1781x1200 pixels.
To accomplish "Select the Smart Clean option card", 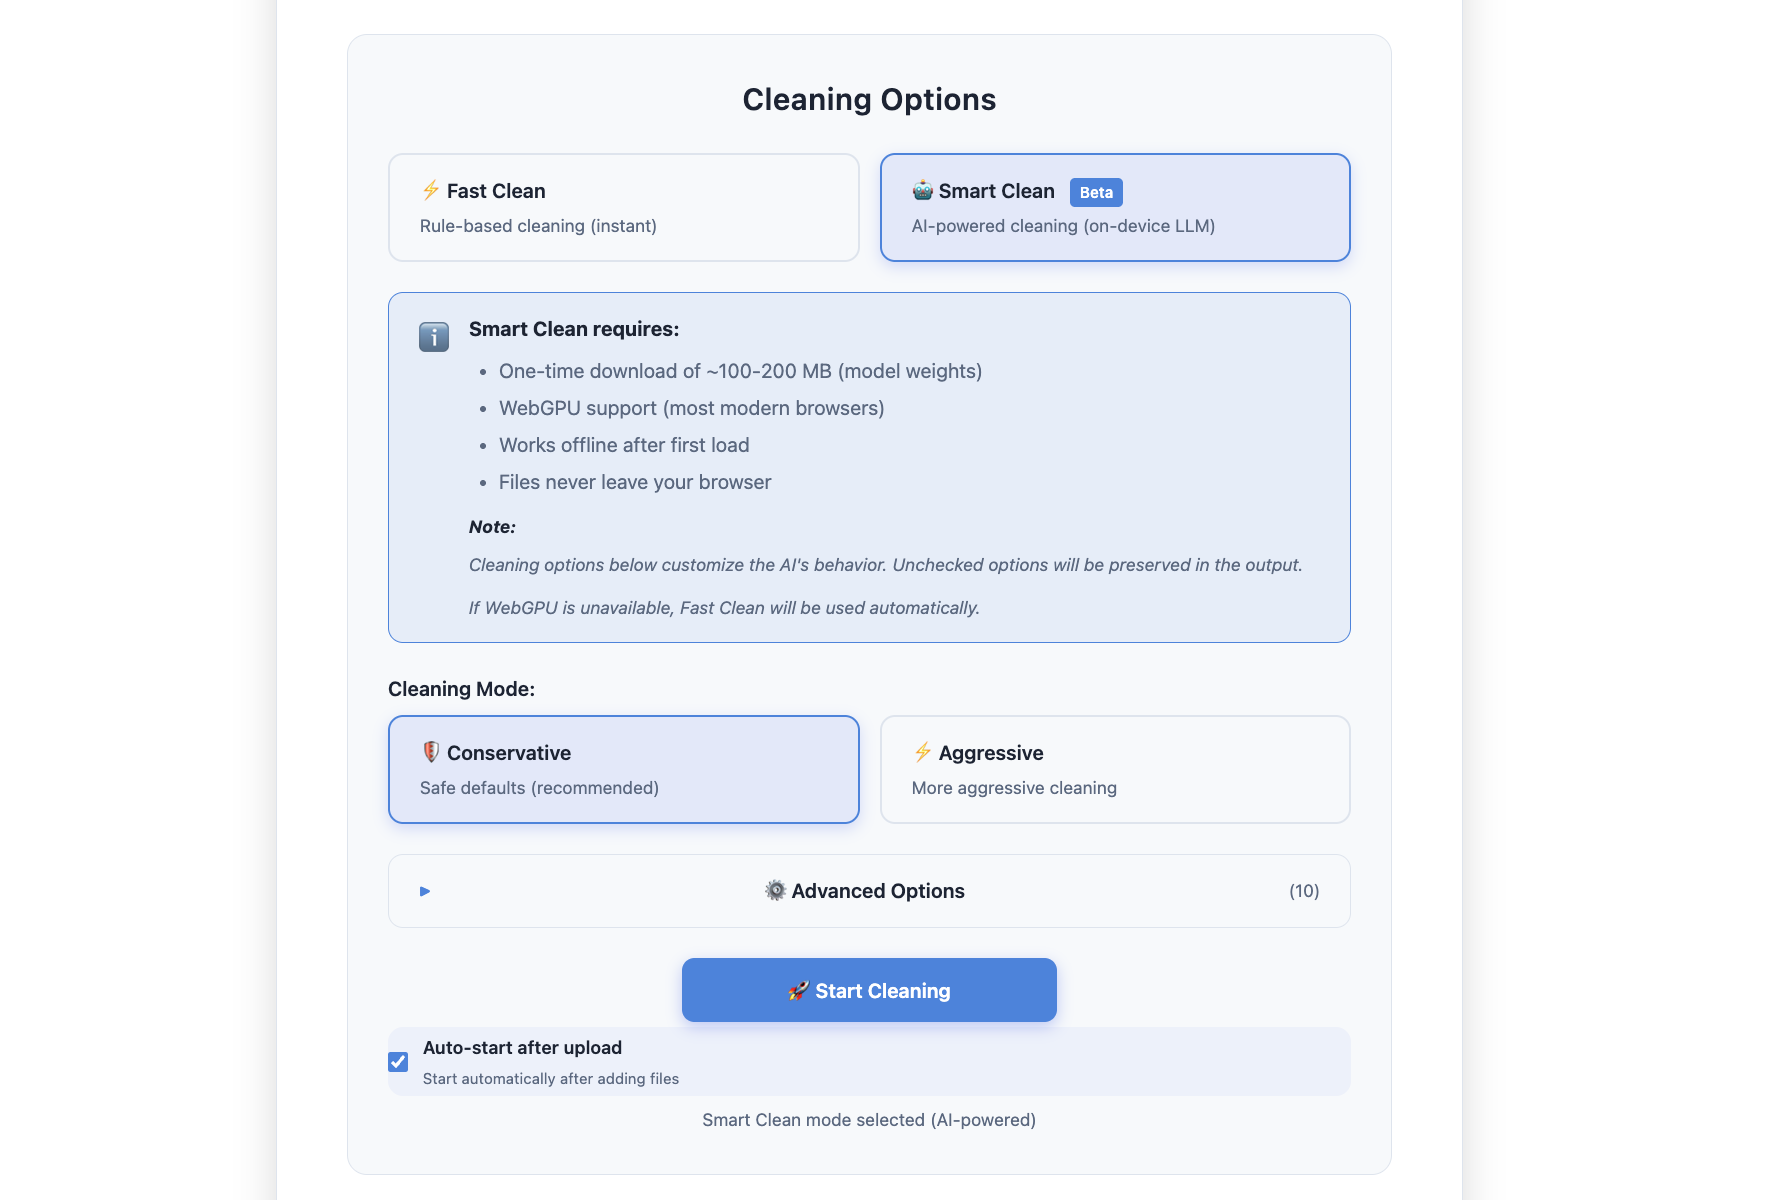I will coord(1115,207).
